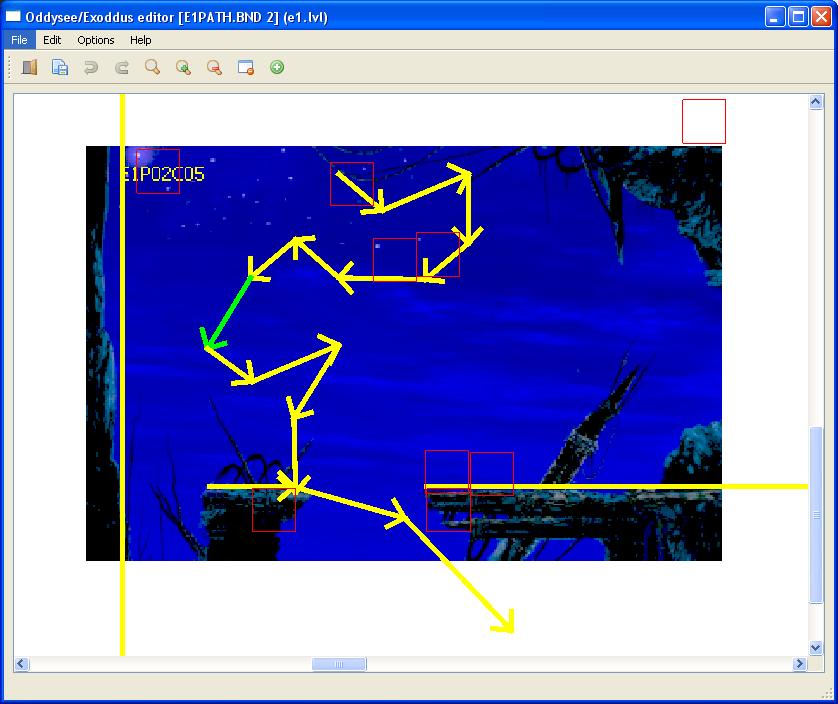Screen dimensions: 838x704
Task: Click the open level file icon
Action: point(29,67)
